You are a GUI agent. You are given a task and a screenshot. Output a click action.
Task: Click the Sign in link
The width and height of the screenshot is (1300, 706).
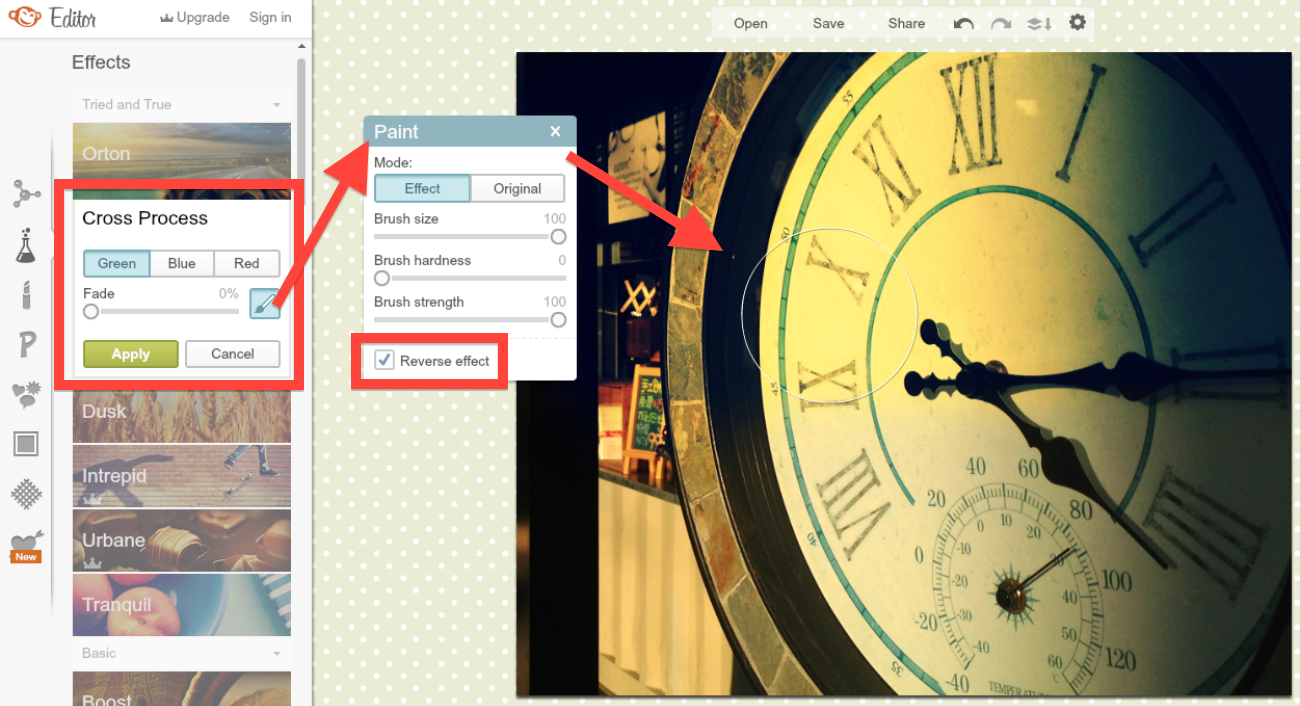click(271, 17)
